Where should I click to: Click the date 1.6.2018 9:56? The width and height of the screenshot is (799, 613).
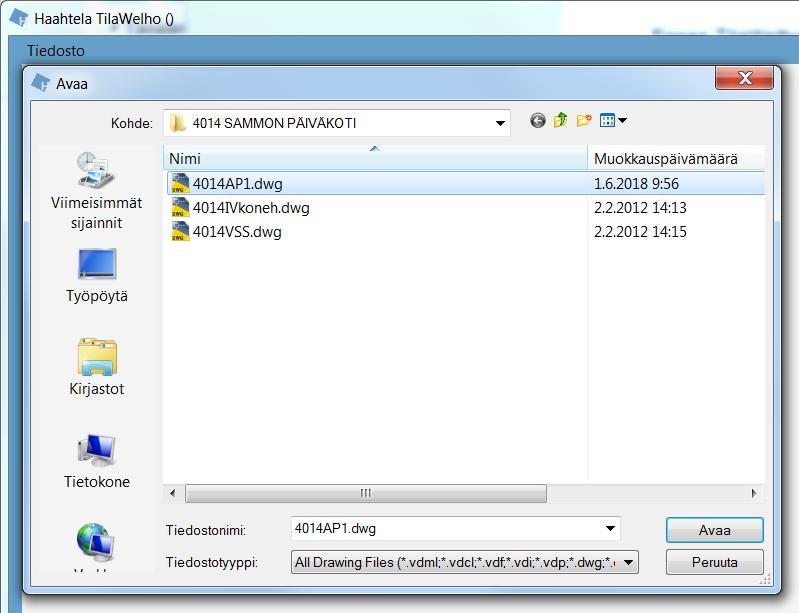(x=636, y=183)
